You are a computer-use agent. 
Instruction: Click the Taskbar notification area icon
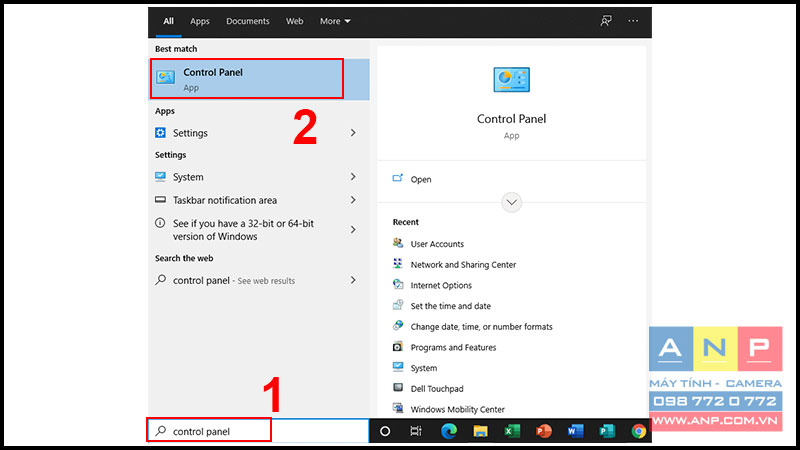(x=160, y=199)
